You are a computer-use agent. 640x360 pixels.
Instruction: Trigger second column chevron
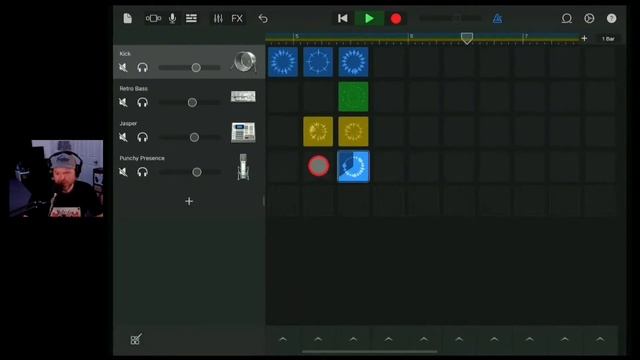[x=318, y=339]
